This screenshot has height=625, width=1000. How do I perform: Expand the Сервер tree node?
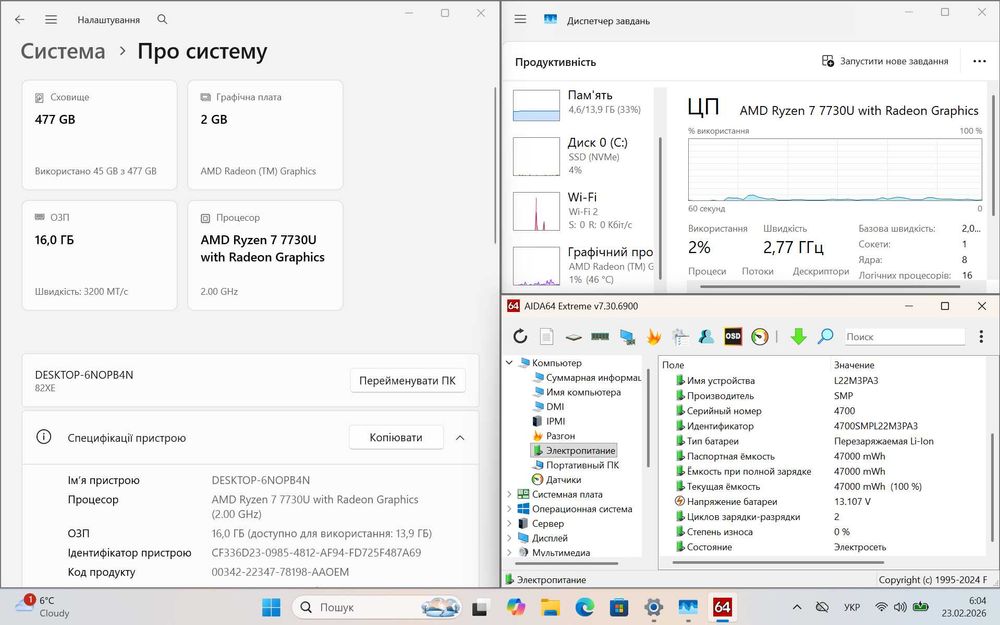tap(510, 524)
